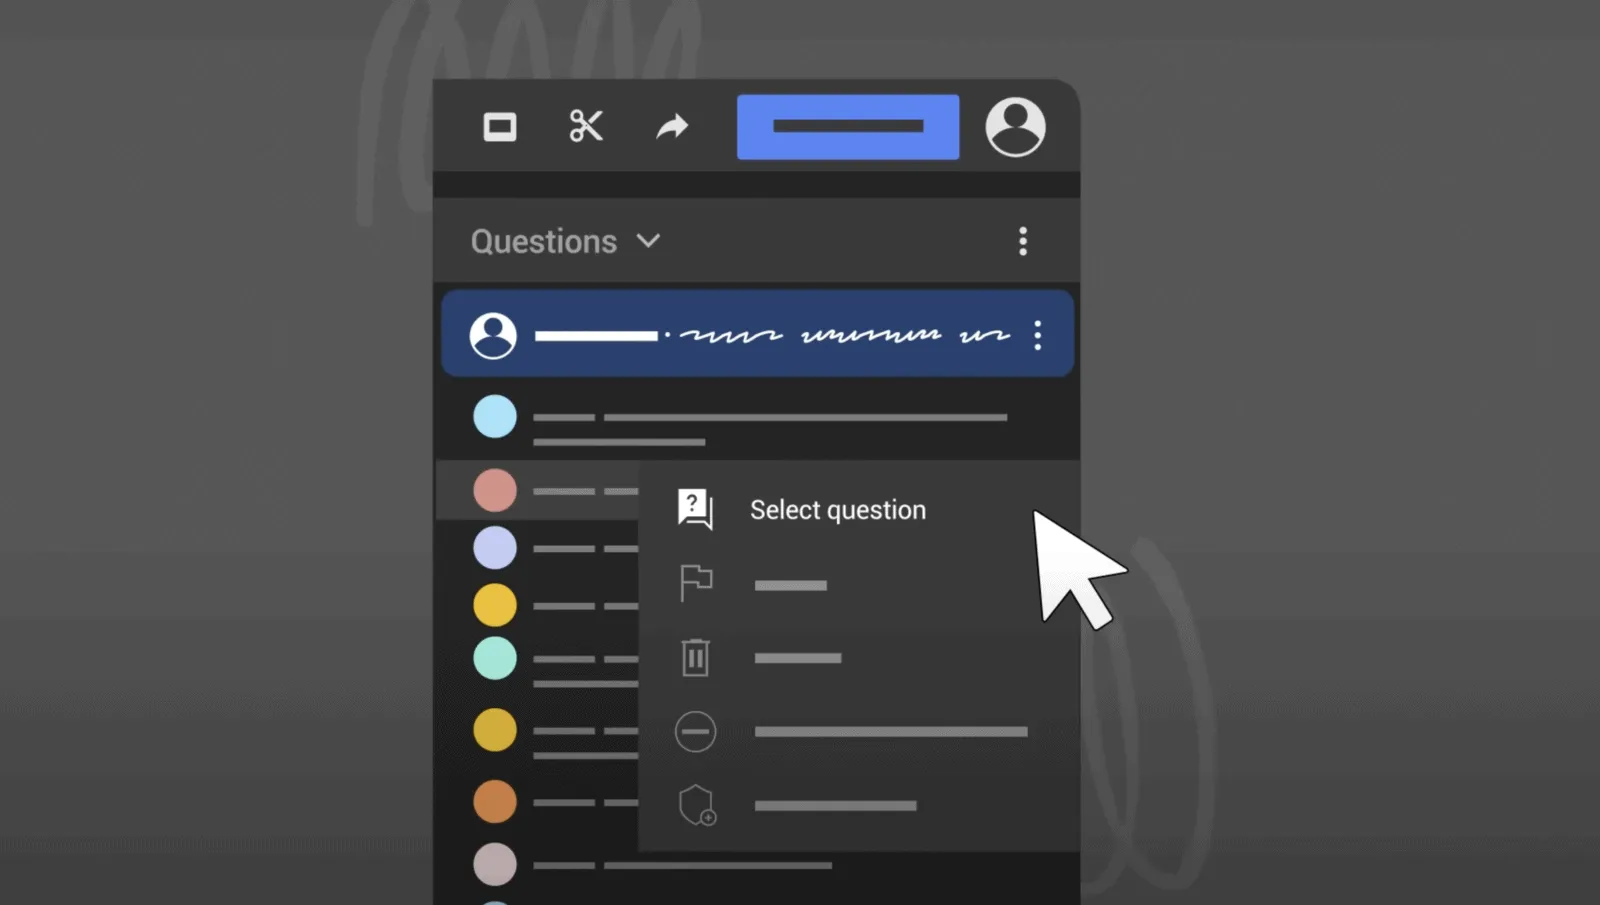Click the user avatar in the highlighted blue question
Viewport: 1600px width, 905px height.
point(493,335)
